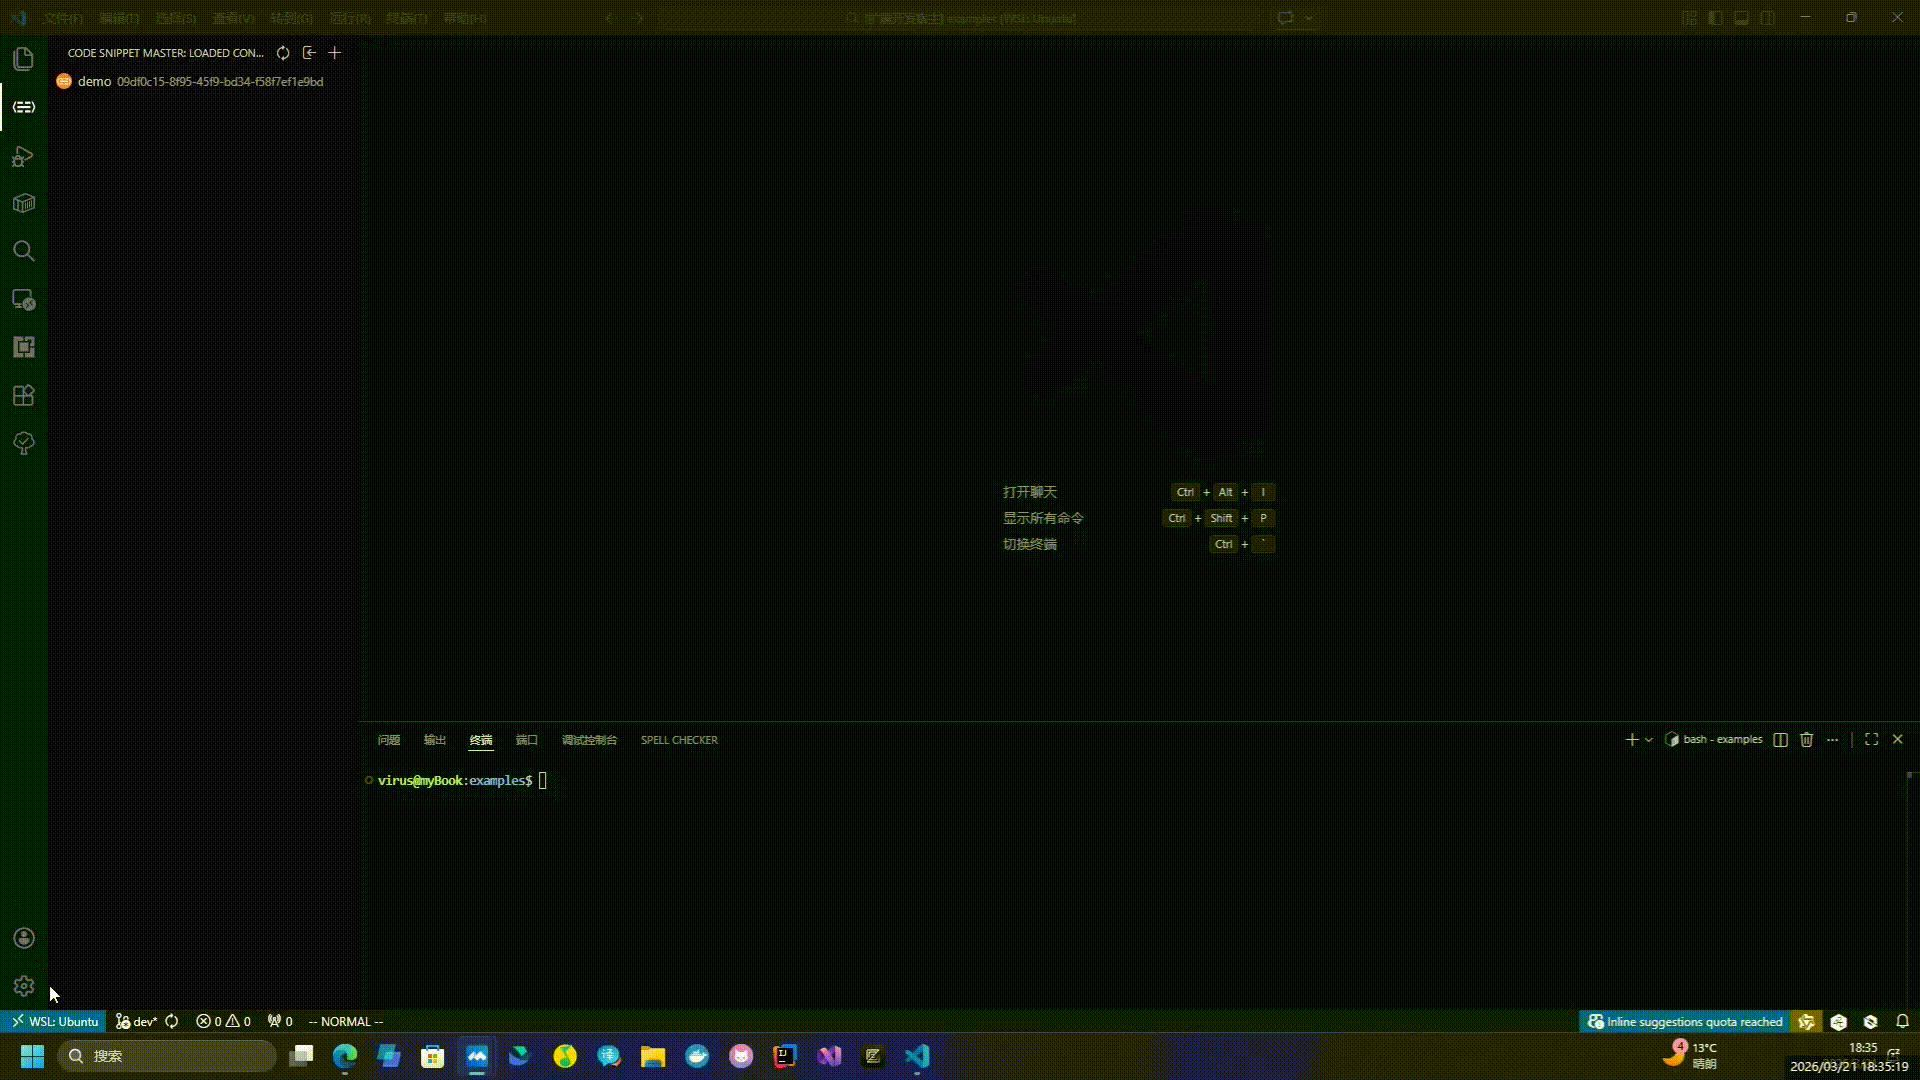Open the Explorer view in activity bar

click(24, 59)
